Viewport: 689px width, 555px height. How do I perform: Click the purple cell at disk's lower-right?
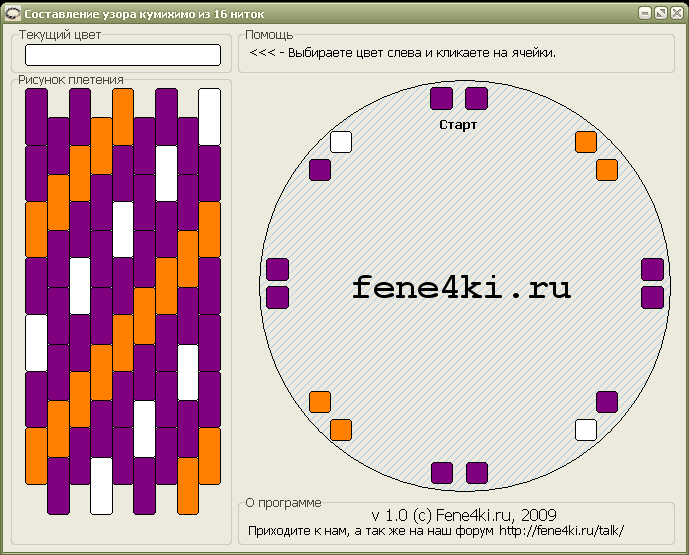click(x=607, y=402)
